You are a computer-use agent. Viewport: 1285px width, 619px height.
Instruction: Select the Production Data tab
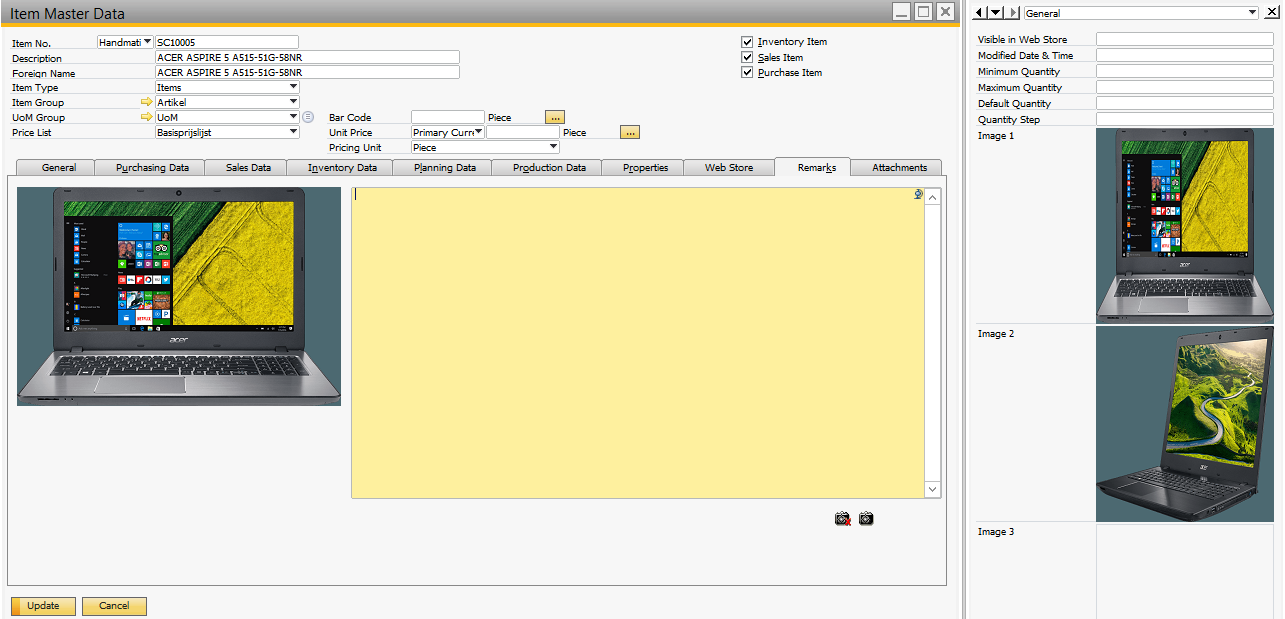549,167
